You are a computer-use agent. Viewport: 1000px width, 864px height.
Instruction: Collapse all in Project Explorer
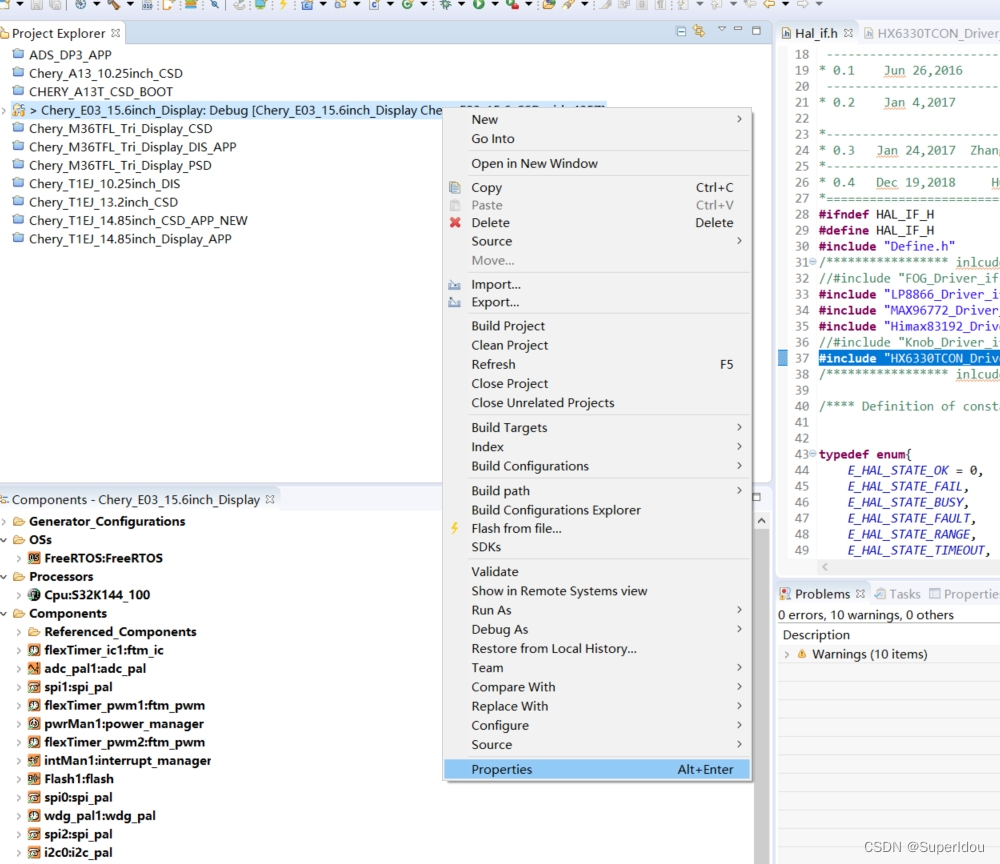coord(680,31)
